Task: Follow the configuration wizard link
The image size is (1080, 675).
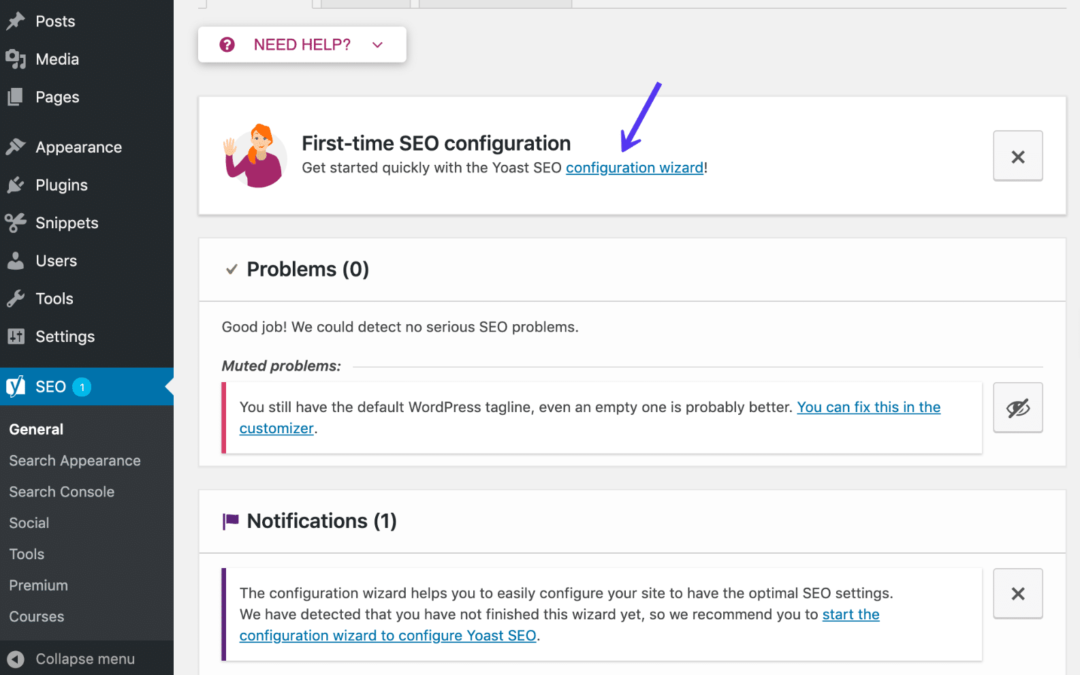Action: pyautogui.click(x=634, y=168)
